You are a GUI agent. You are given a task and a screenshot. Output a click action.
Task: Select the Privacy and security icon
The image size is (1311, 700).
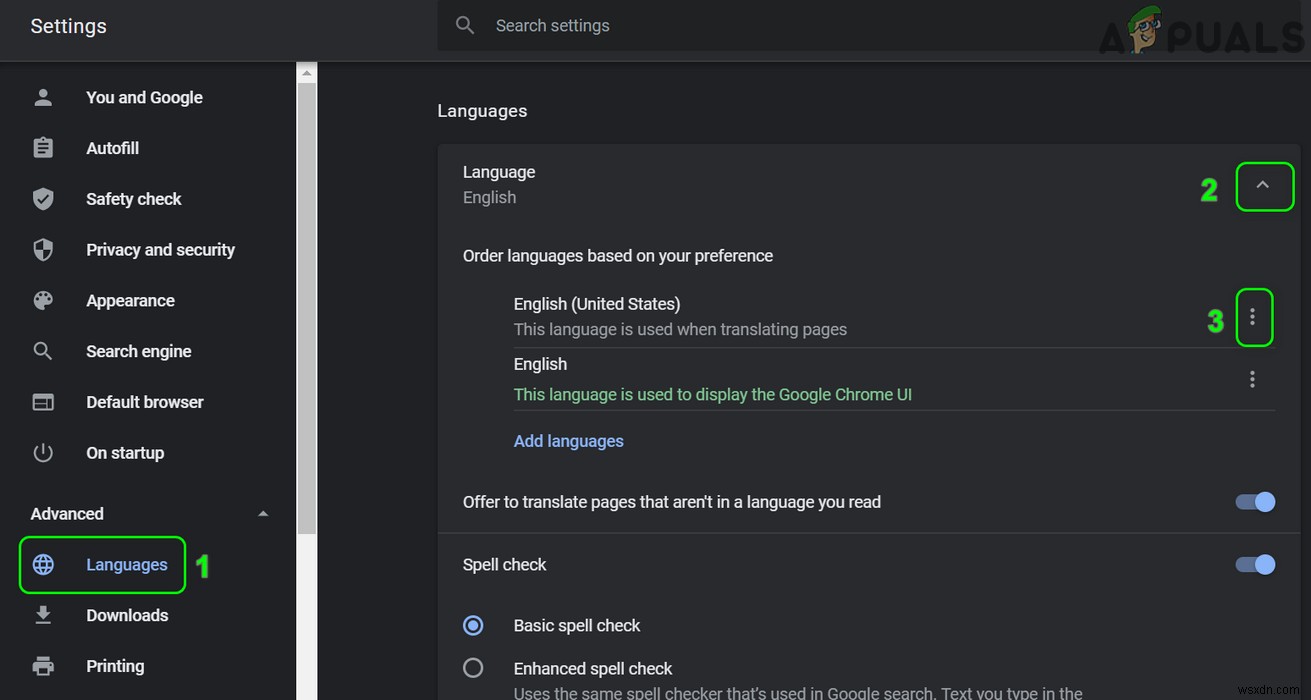point(43,249)
